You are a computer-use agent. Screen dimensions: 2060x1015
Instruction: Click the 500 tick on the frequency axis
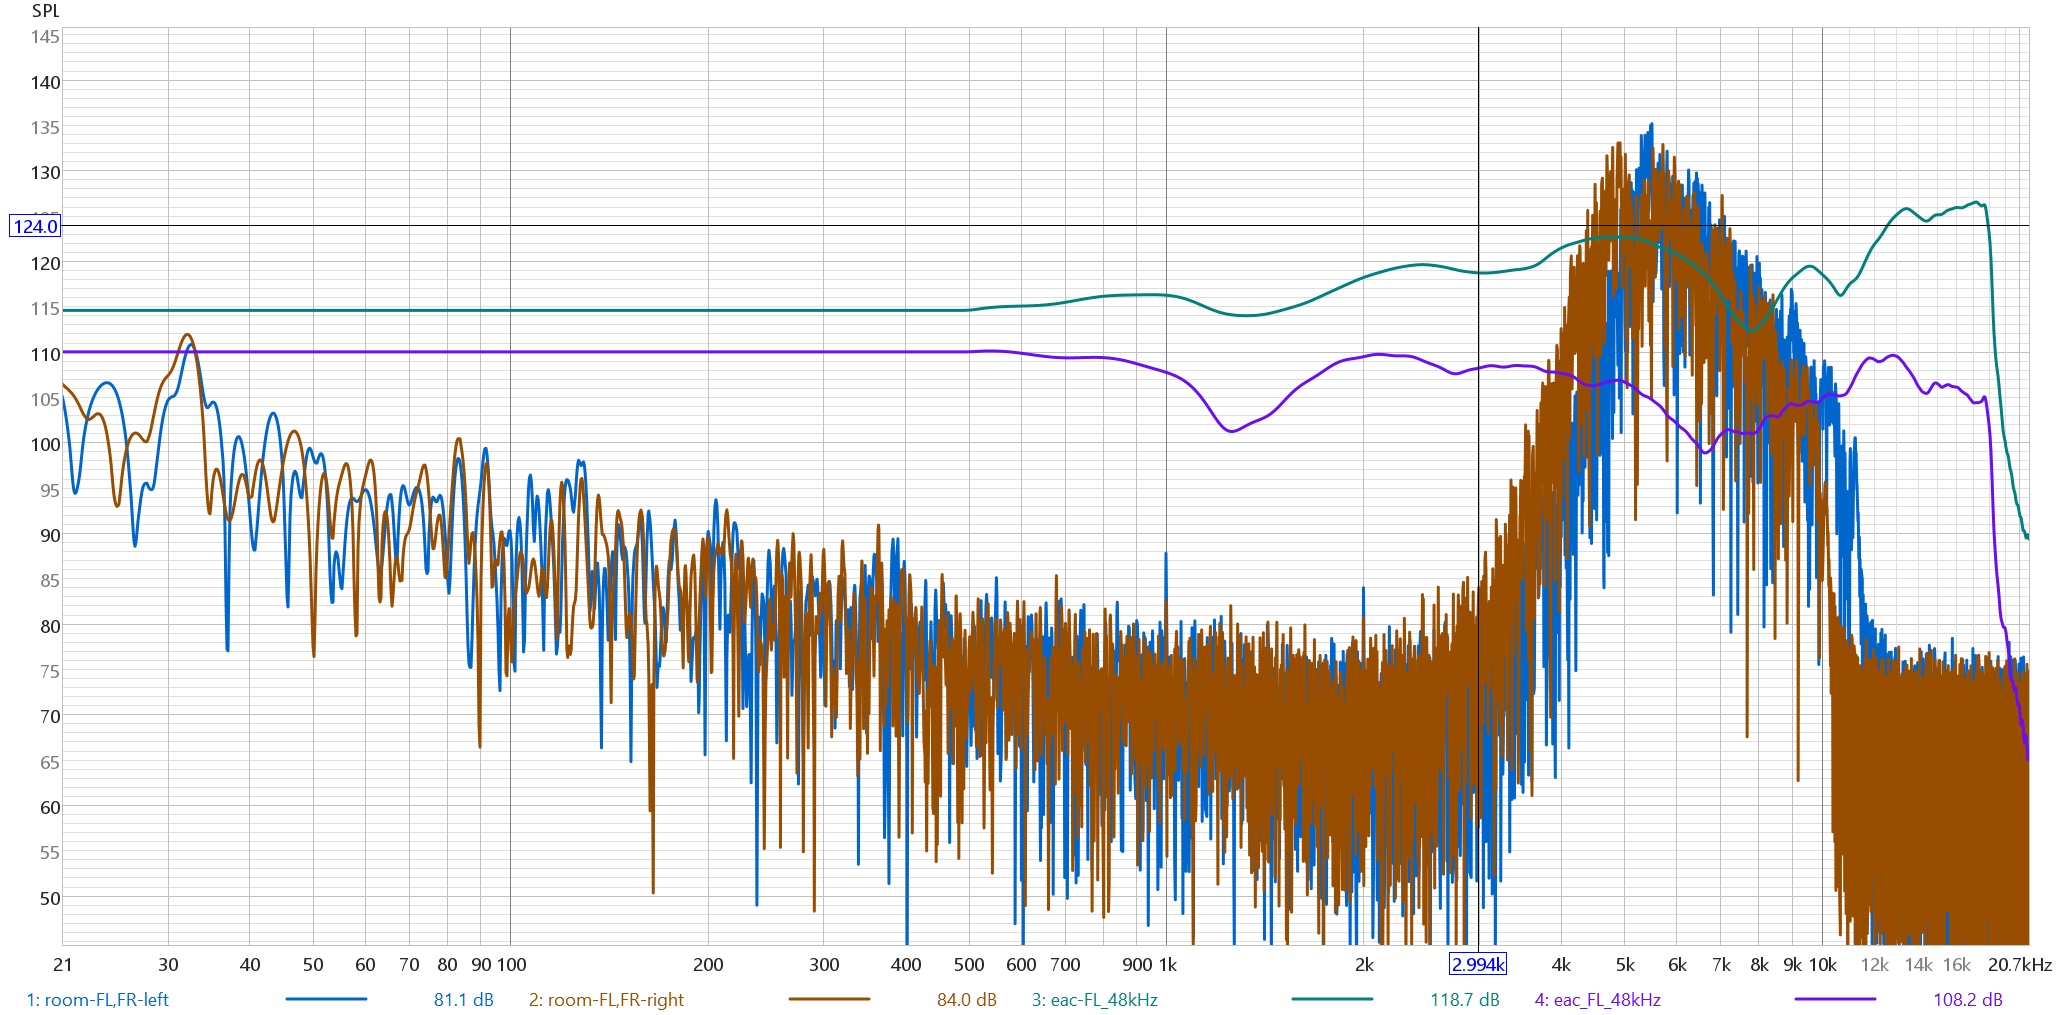pos(969,964)
